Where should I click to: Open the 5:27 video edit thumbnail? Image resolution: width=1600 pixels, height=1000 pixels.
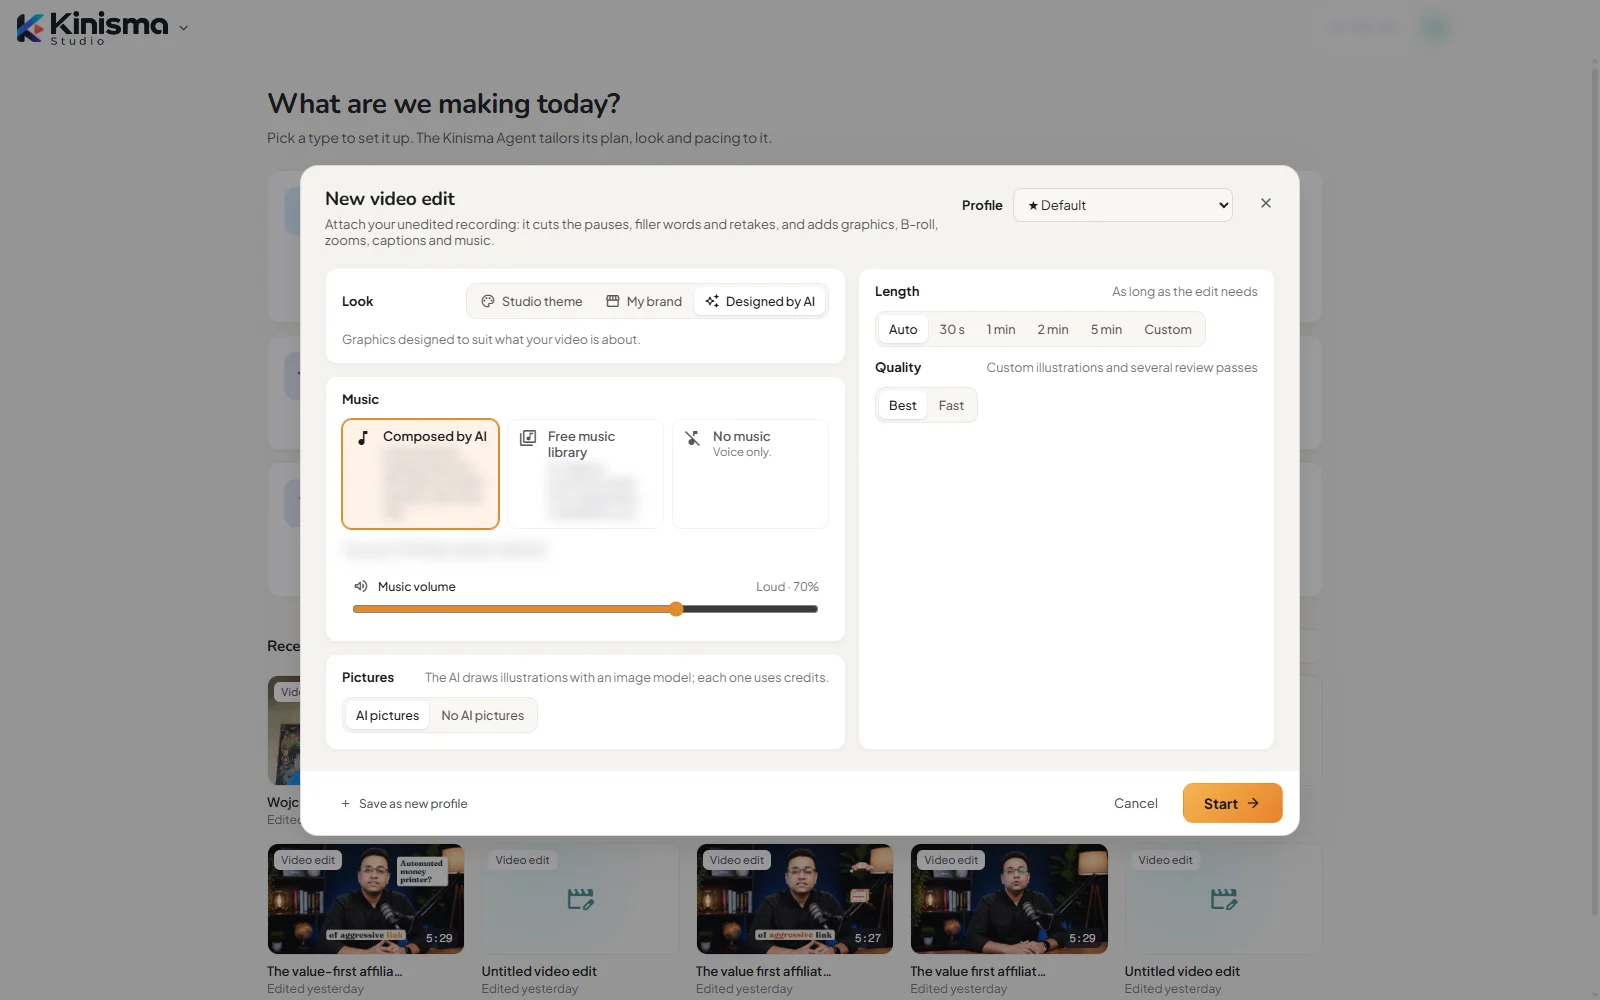(795, 899)
